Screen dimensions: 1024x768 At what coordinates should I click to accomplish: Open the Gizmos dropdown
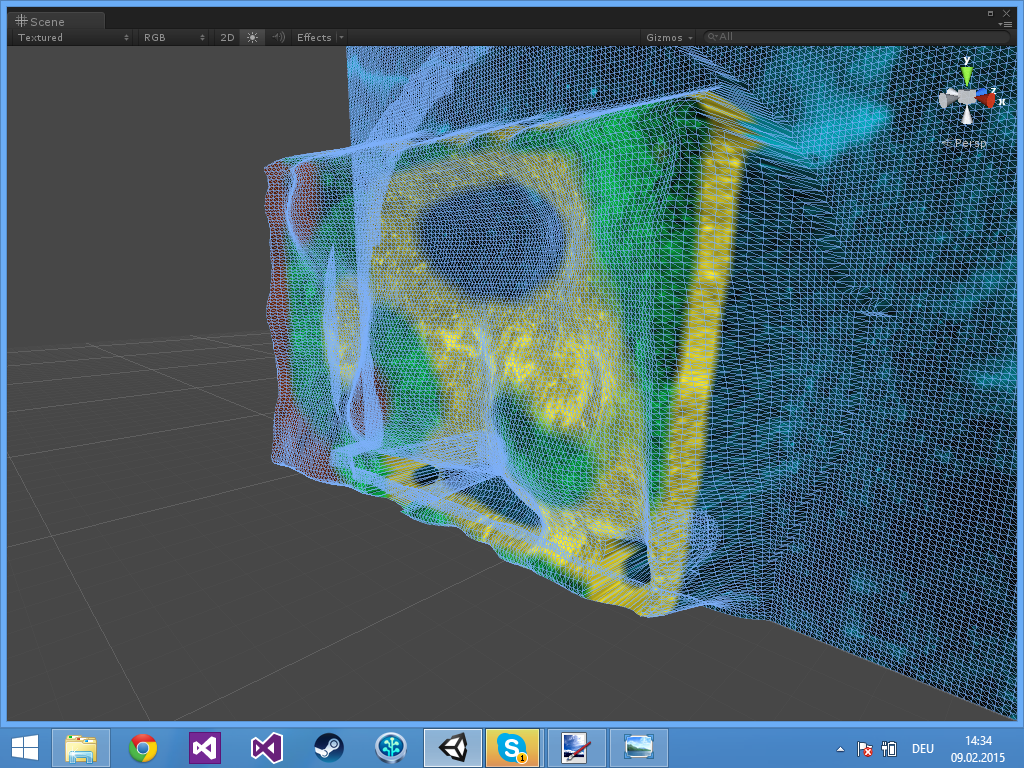pos(669,37)
